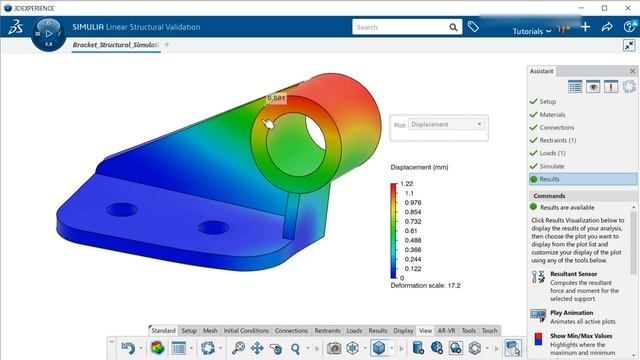
Task: Click the Assistant exclamation diagnostics icon
Action: point(611,87)
